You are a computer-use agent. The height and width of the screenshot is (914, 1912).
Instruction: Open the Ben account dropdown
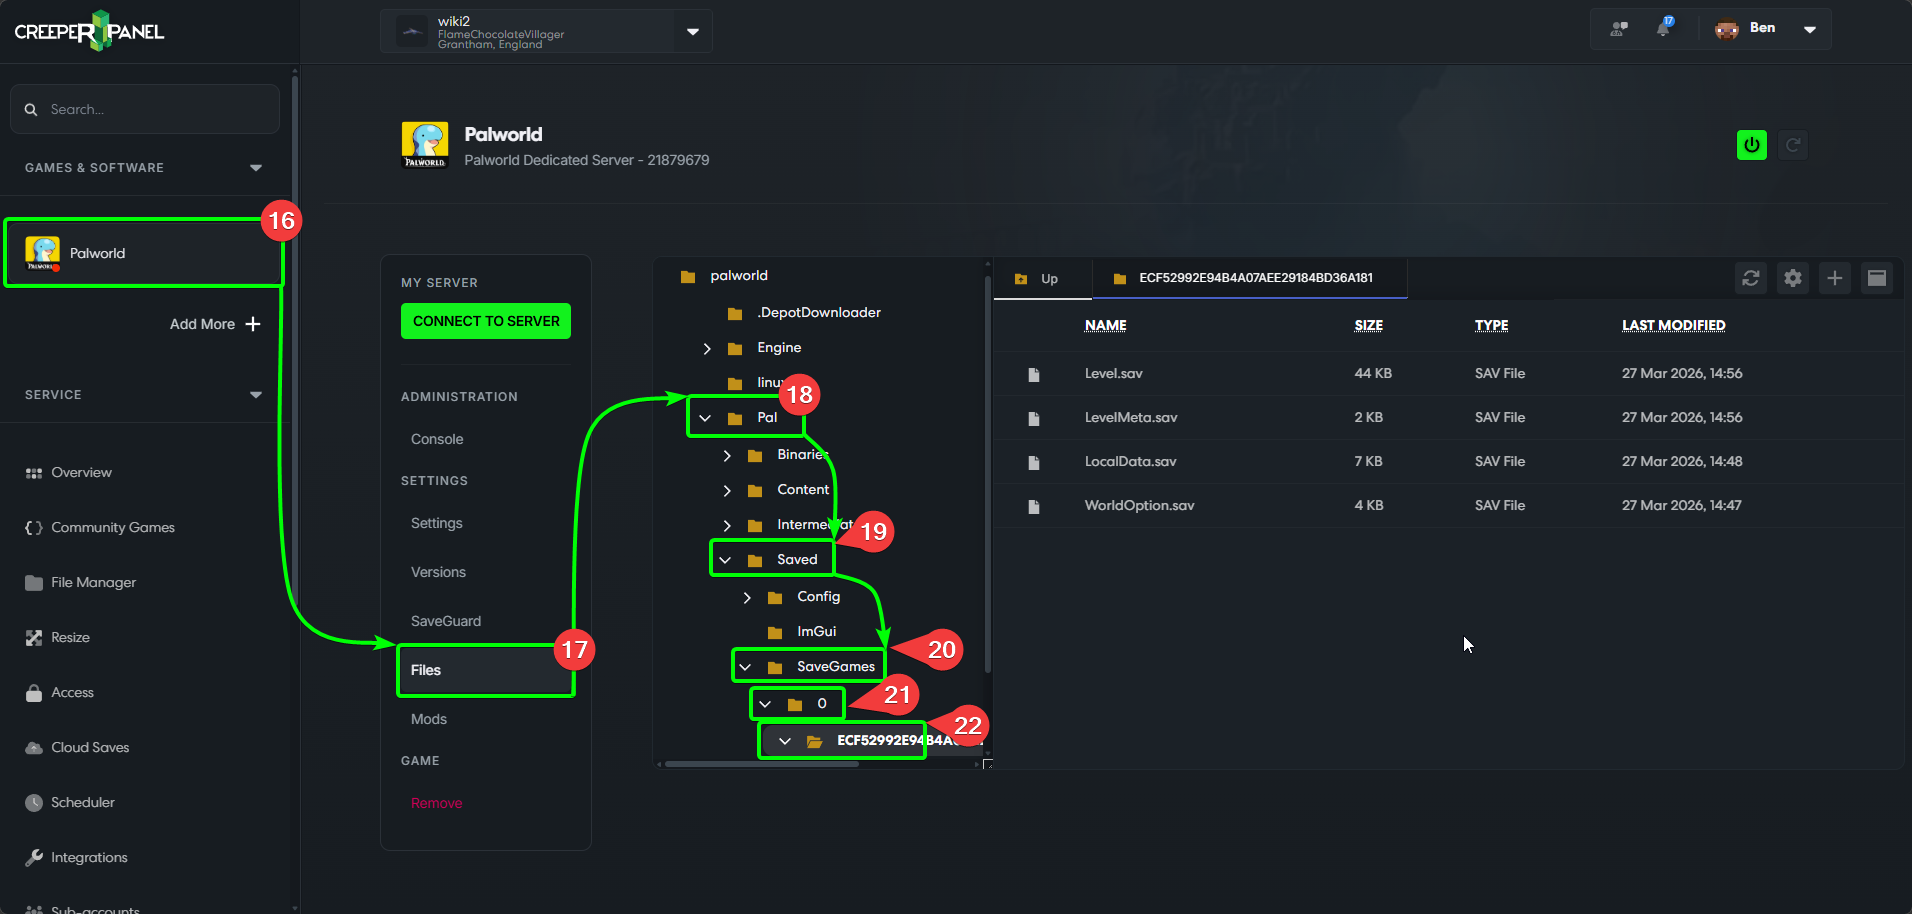coord(1809,29)
